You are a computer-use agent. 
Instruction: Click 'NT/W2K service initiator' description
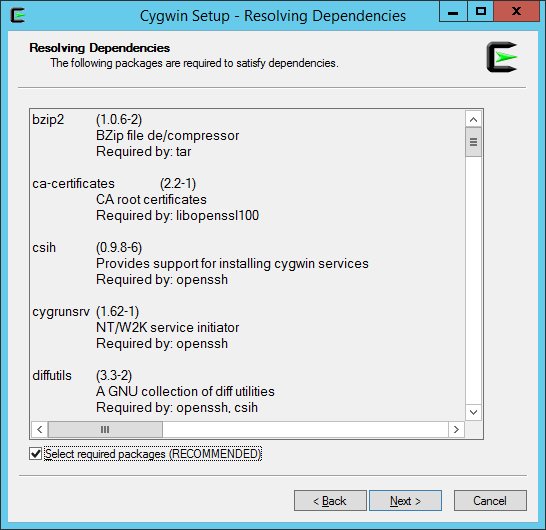(x=167, y=328)
